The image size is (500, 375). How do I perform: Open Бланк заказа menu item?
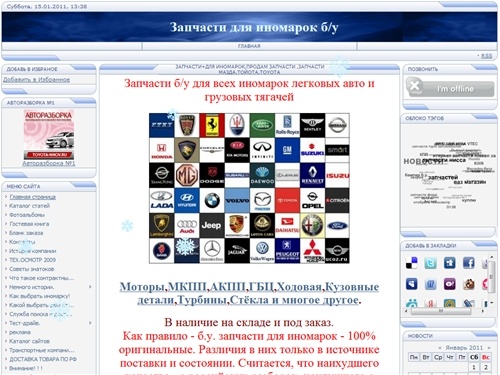(26, 233)
